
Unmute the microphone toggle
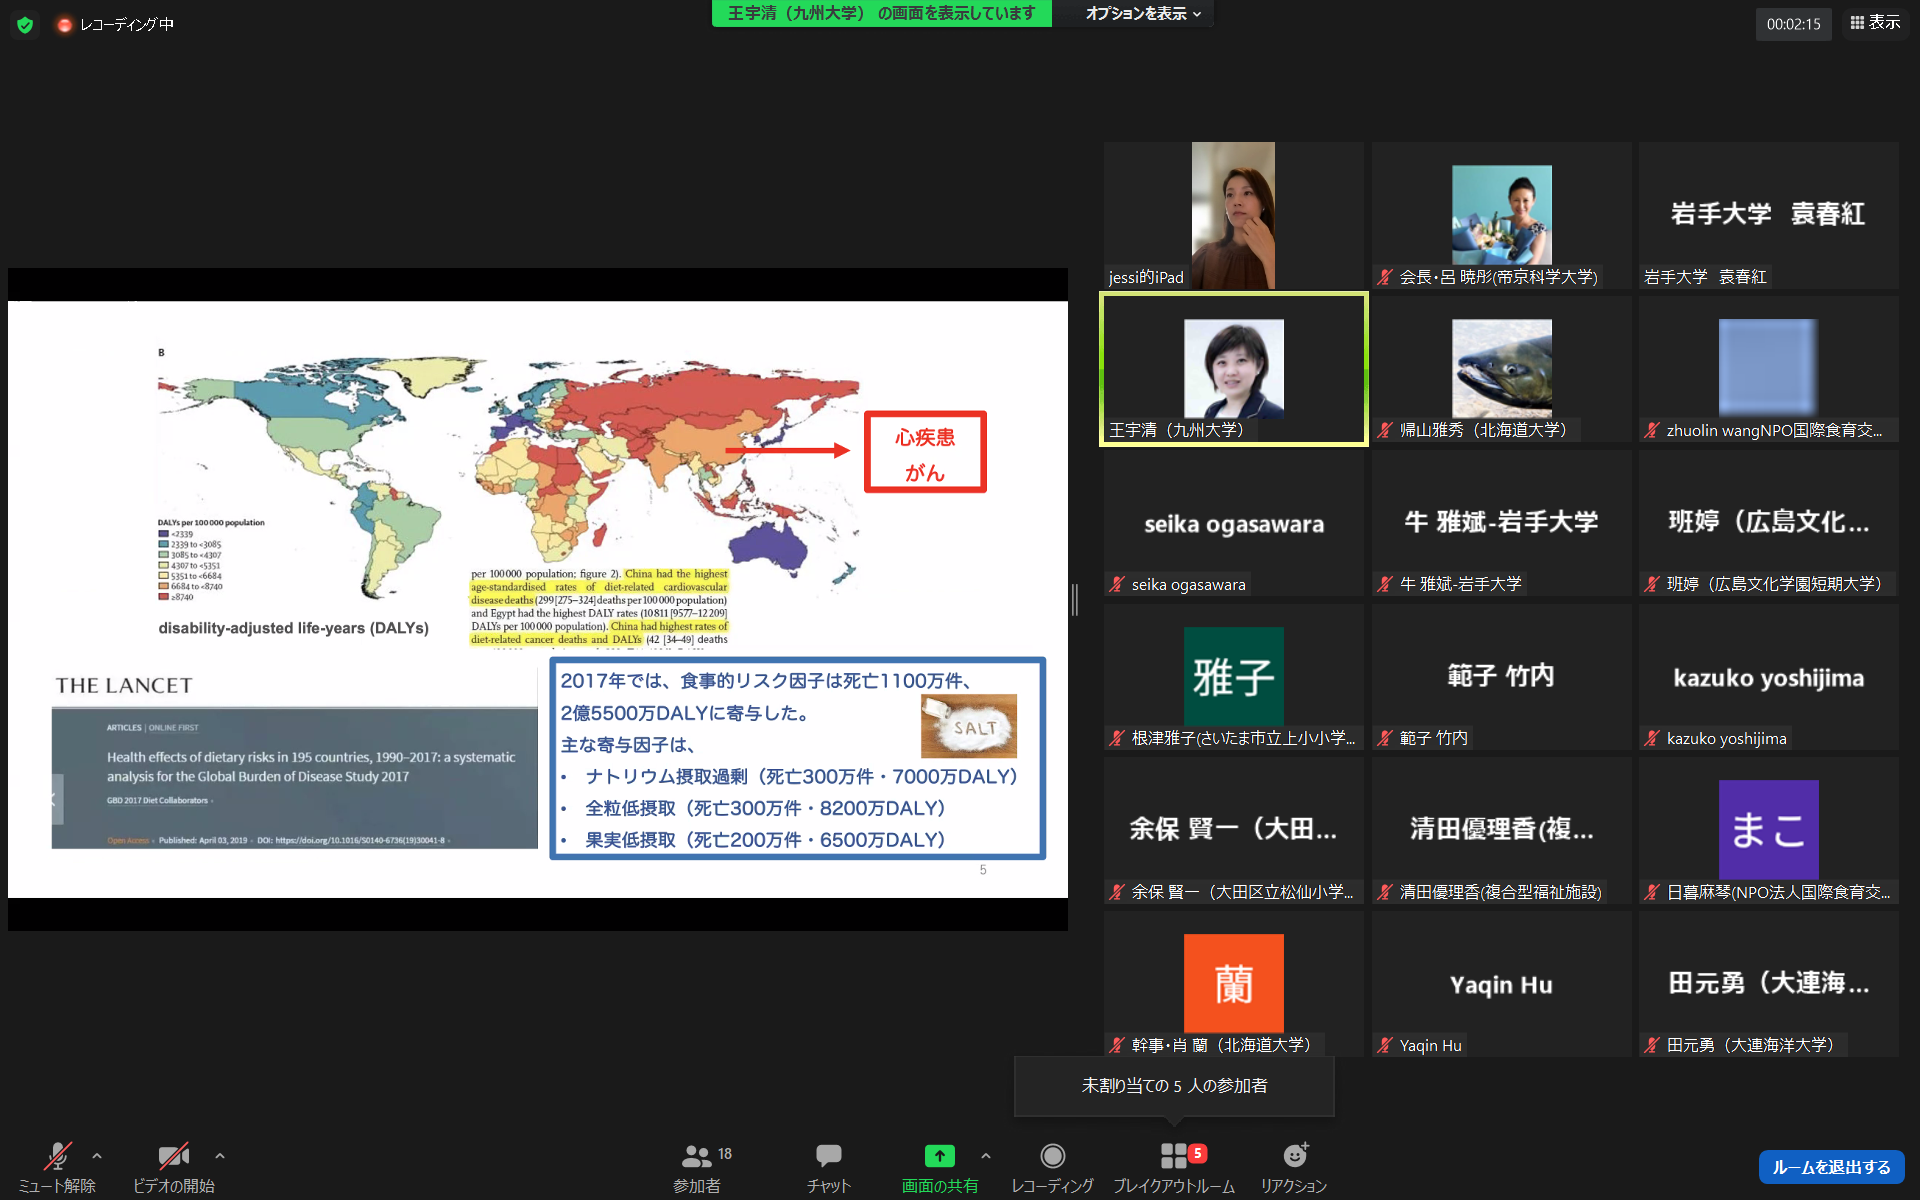pos(58,1156)
